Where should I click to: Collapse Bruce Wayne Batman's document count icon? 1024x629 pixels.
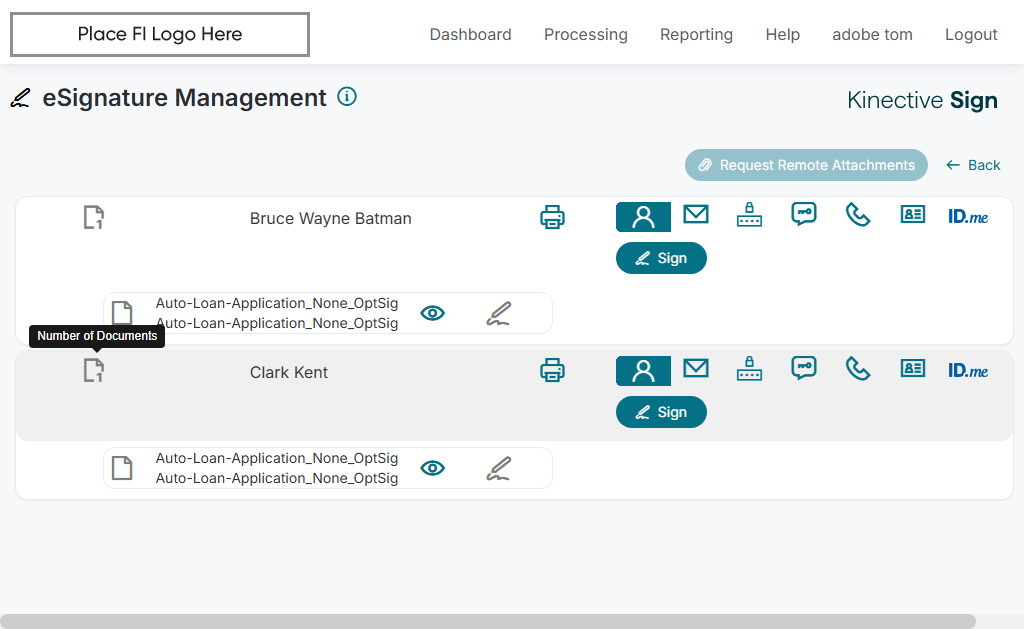tap(93, 217)
